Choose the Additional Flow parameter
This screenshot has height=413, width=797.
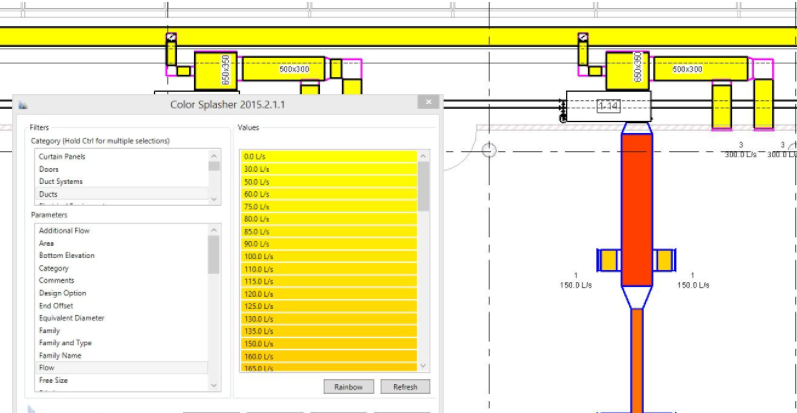point(121,231)
